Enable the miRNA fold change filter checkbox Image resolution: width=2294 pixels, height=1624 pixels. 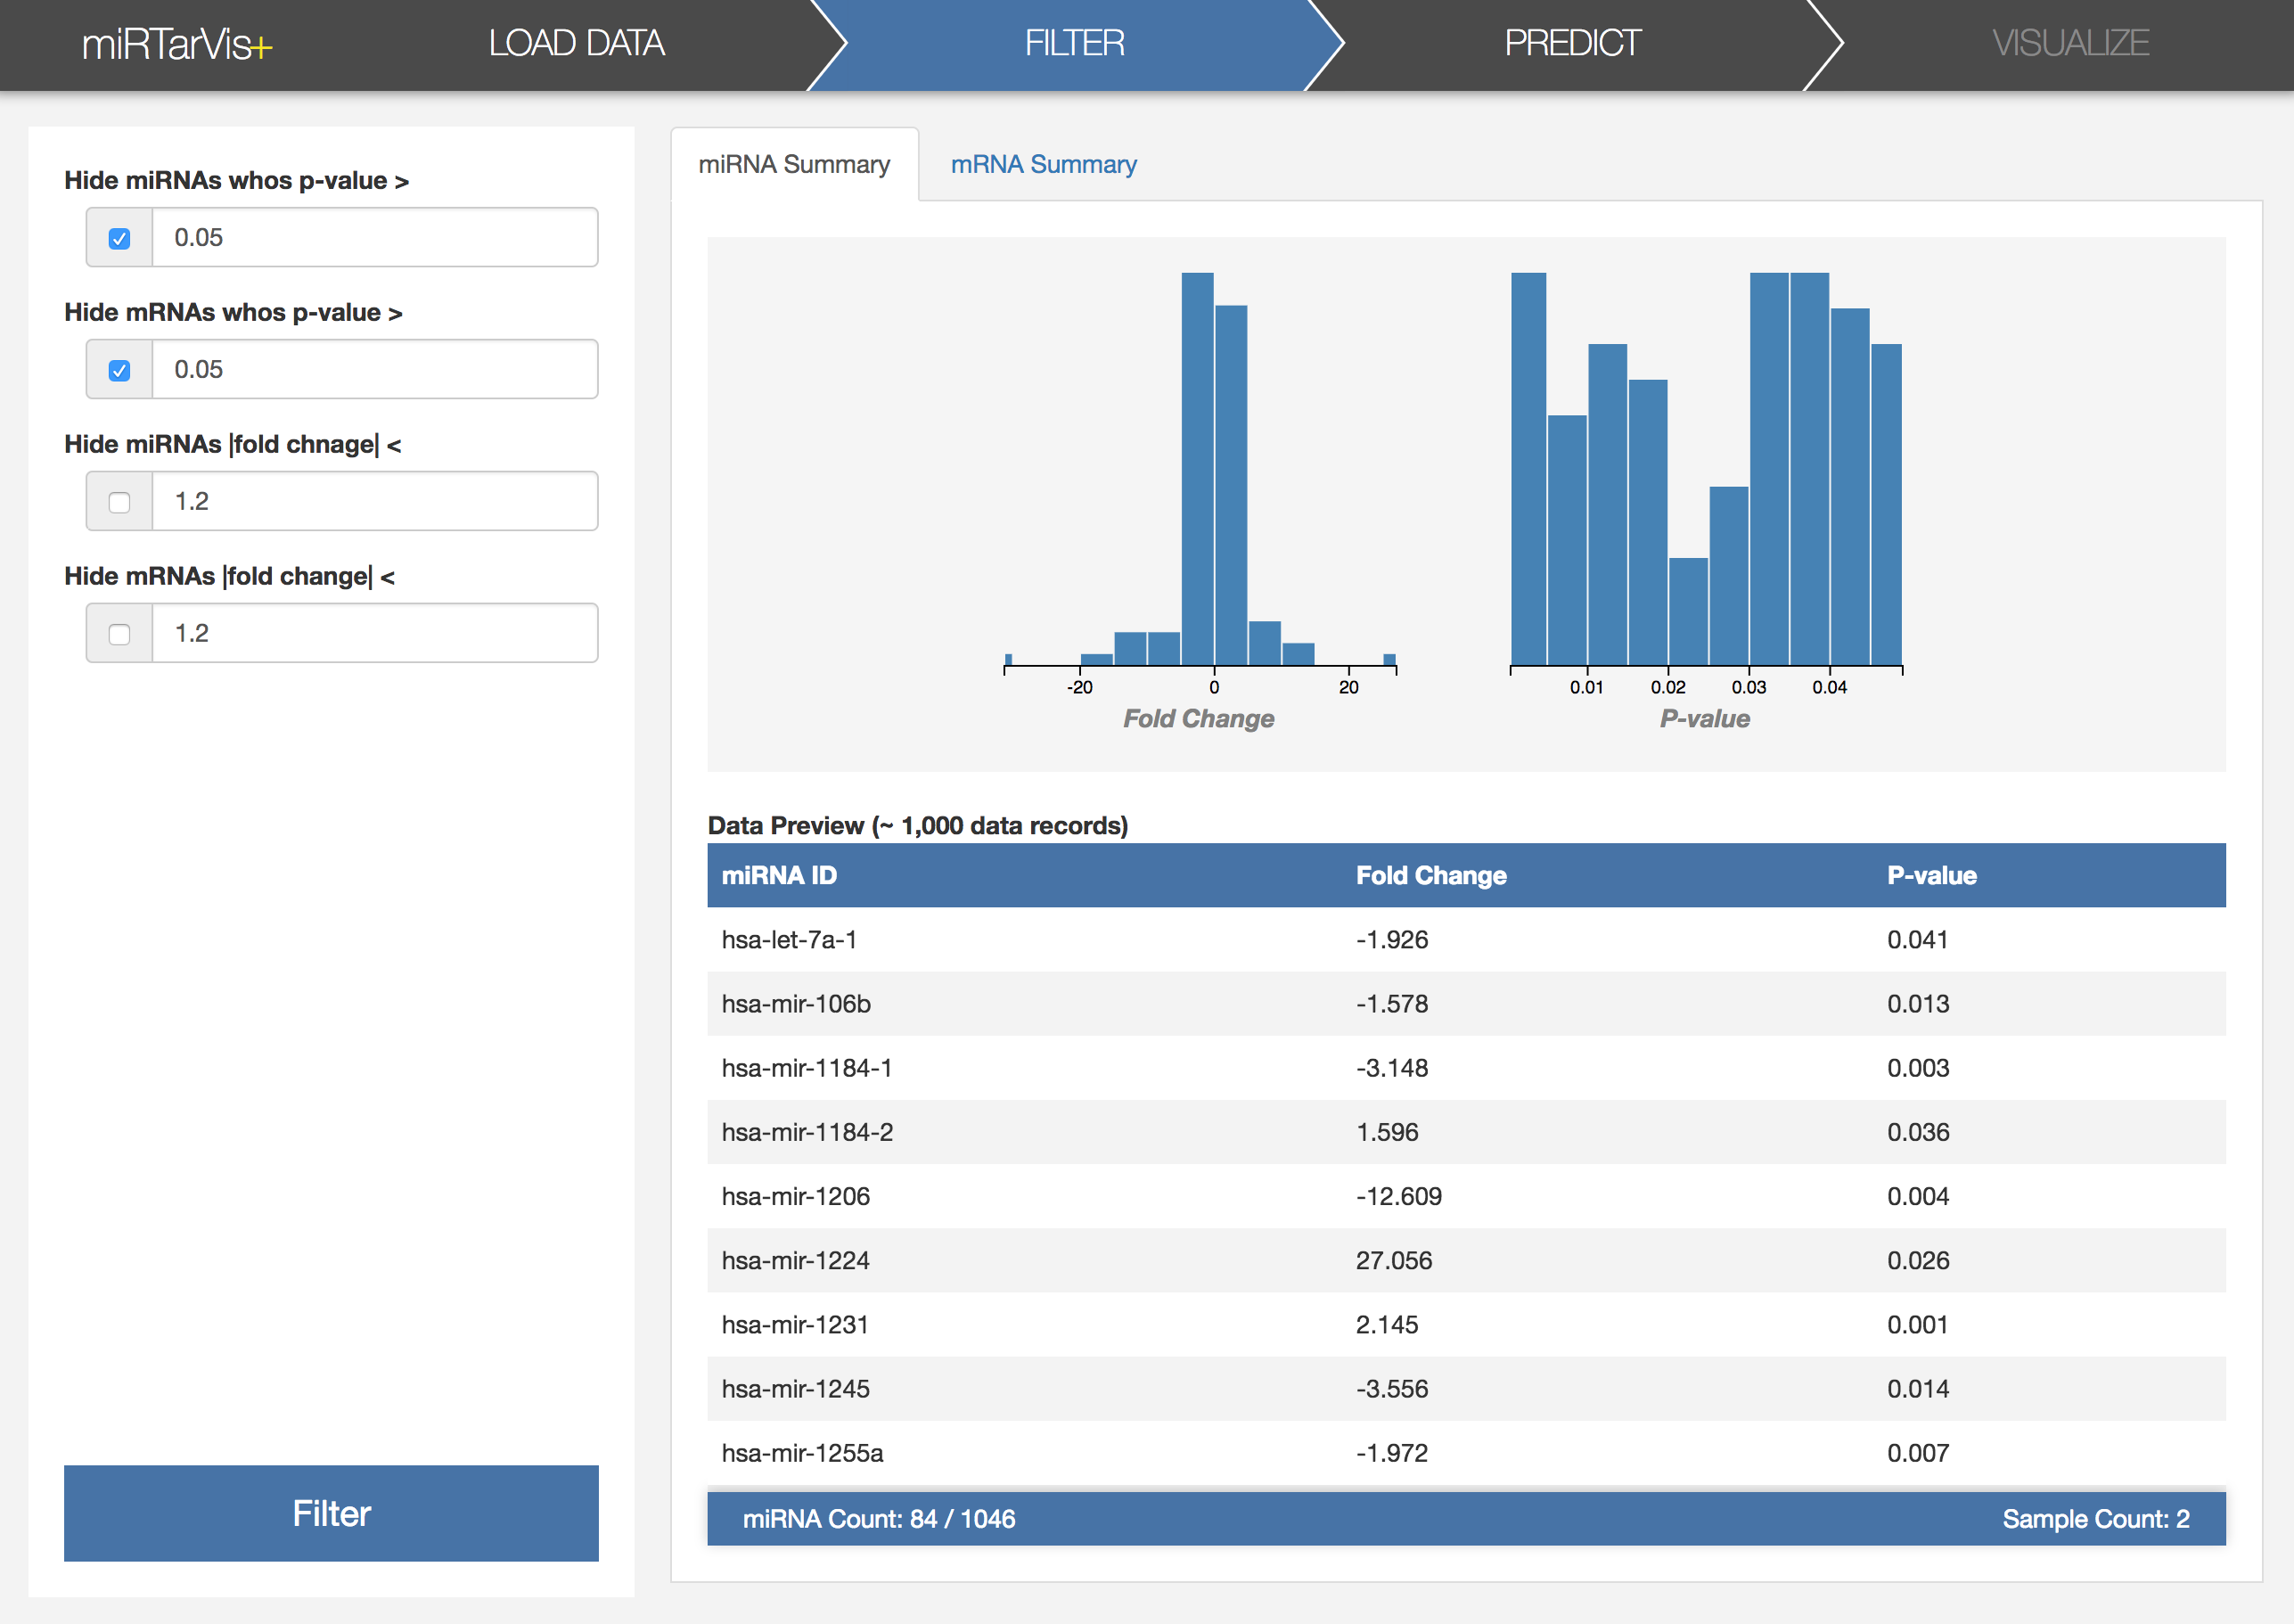(x=119, y=502)
